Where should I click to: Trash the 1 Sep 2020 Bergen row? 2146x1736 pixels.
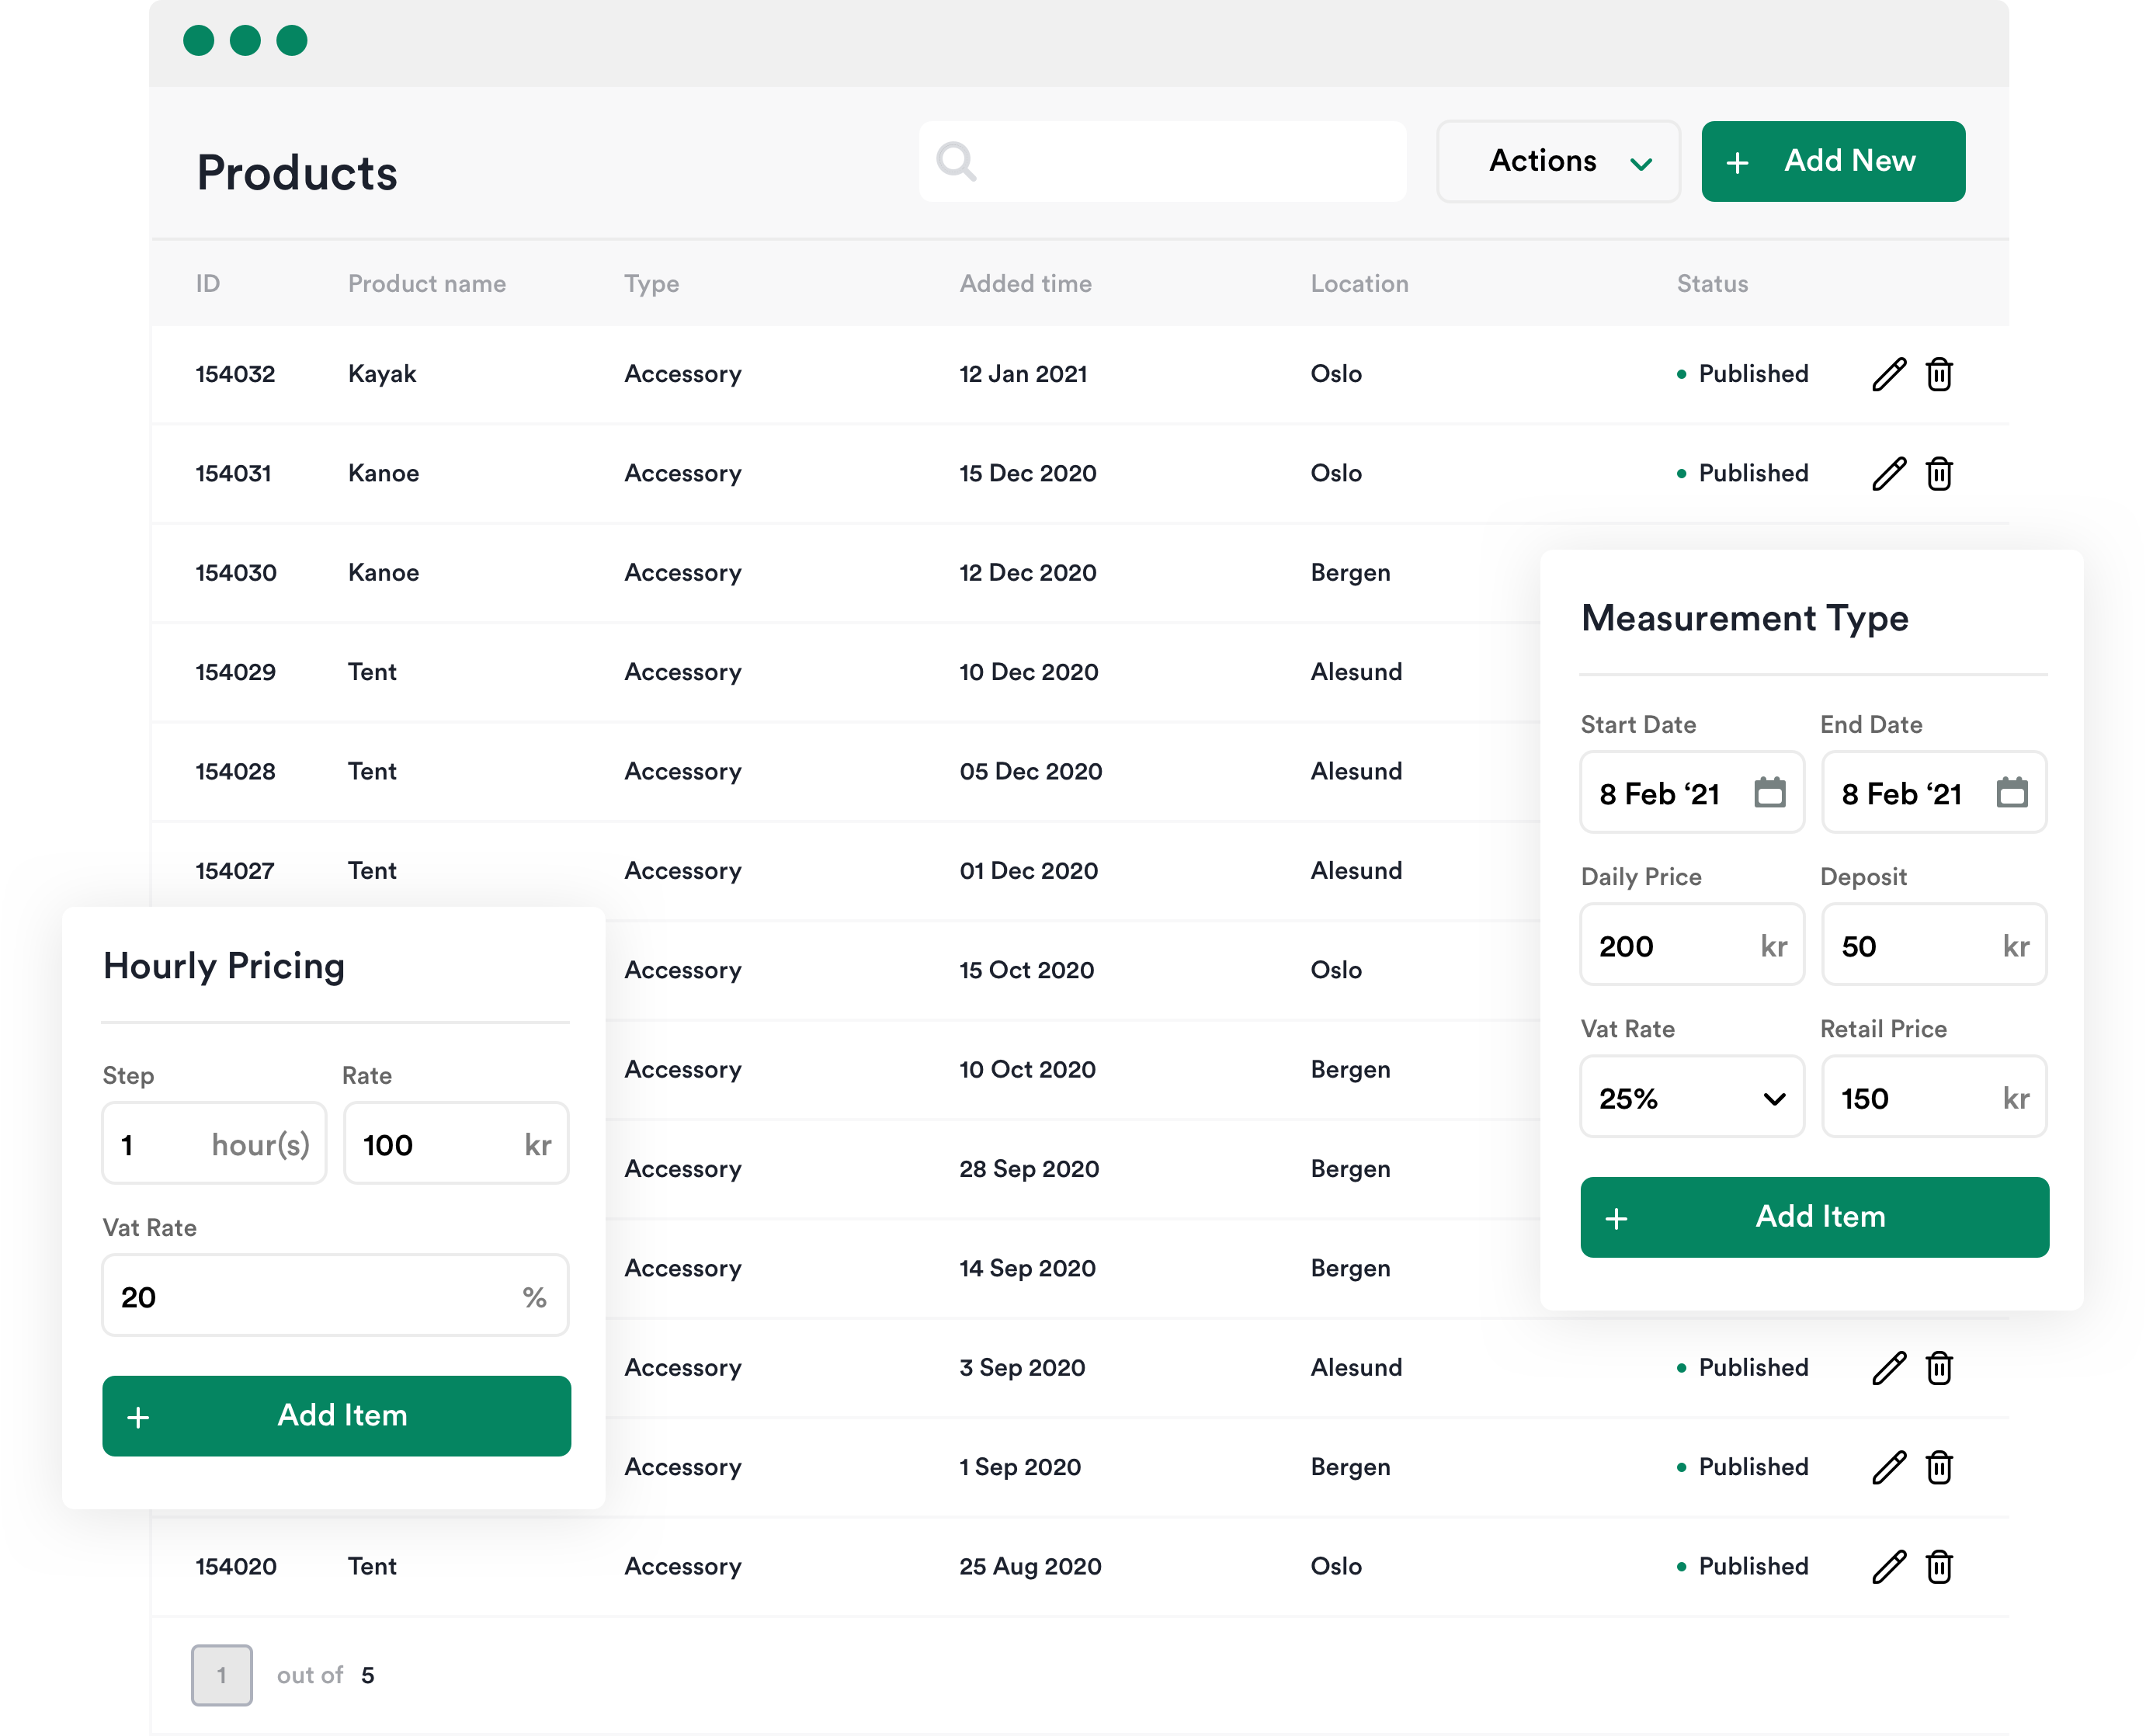coord(1939,1467)
